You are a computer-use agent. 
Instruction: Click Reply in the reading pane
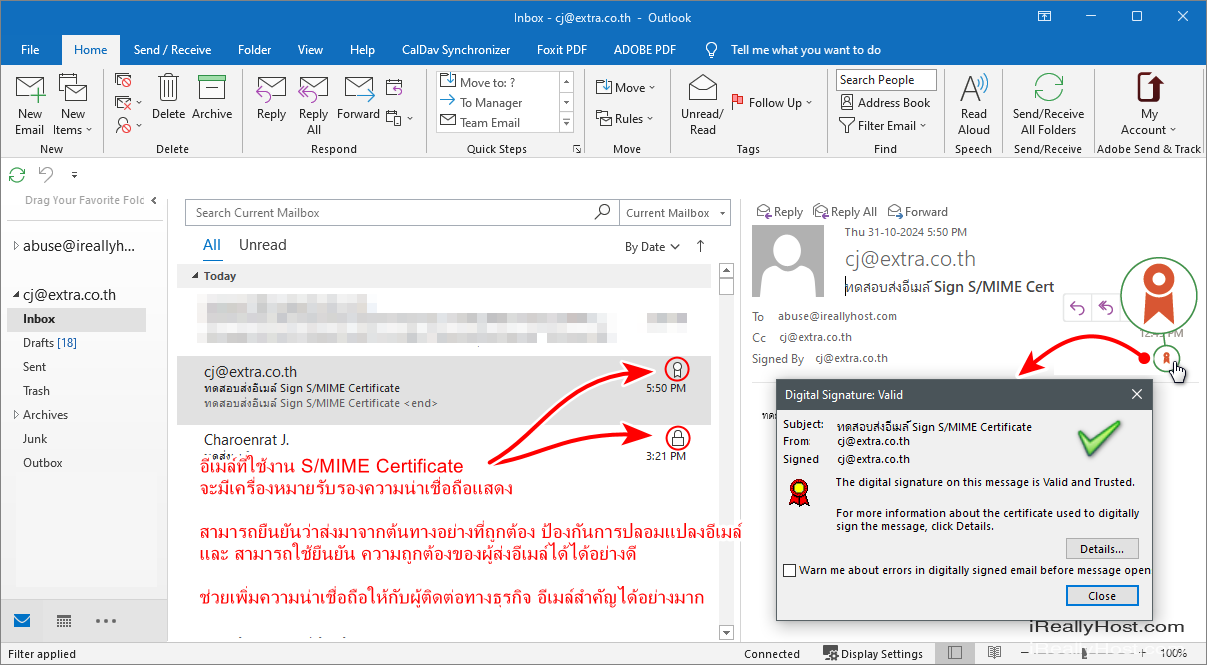[x=780, y=212]
